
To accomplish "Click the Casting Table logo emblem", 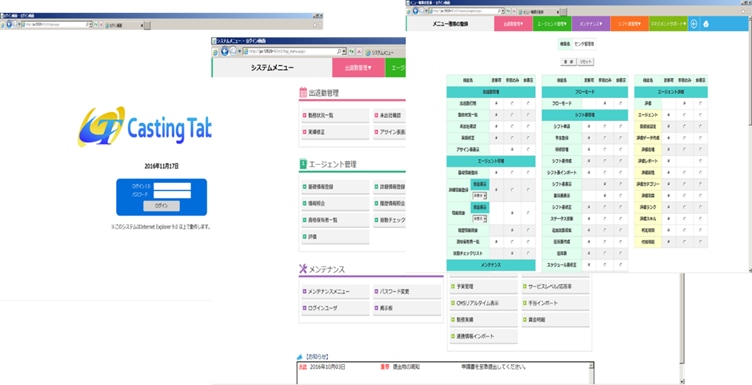I will tap(101, 126).
